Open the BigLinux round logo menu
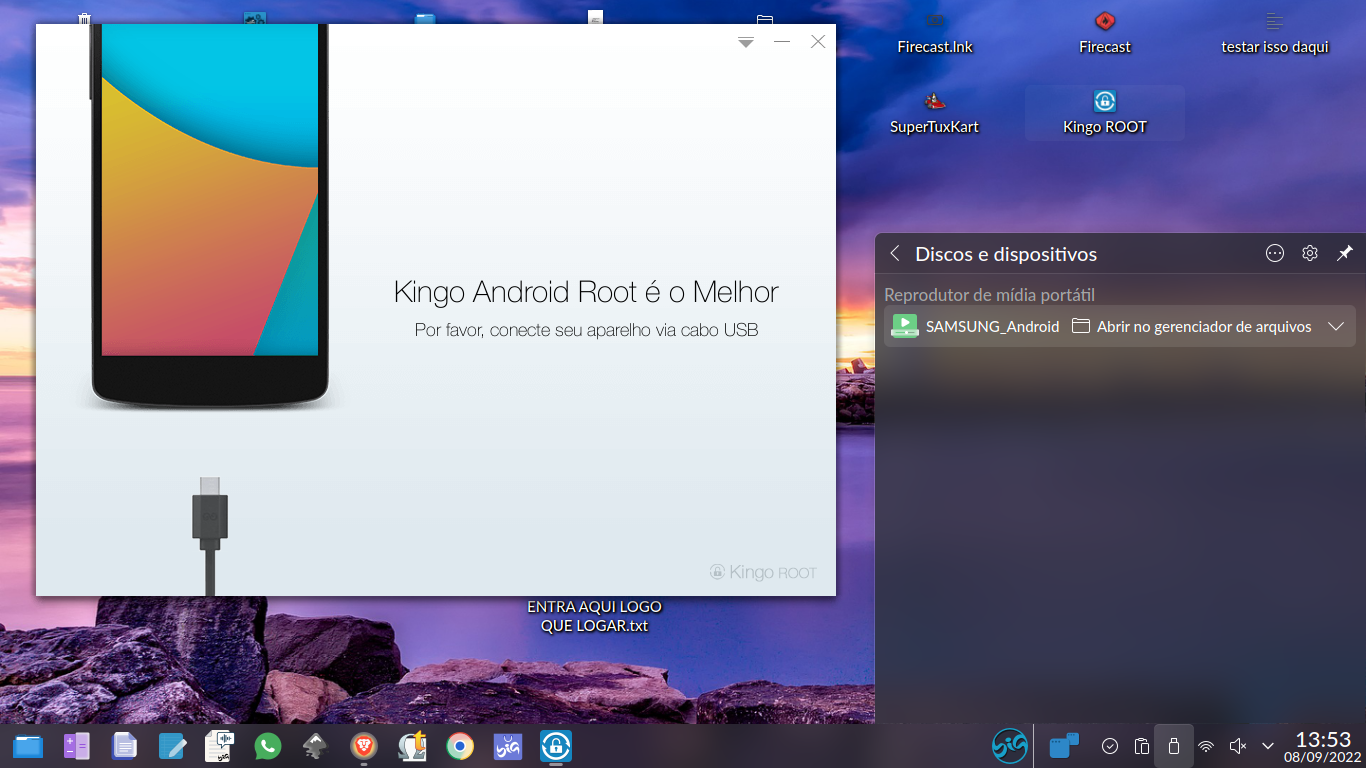1366x768 pixels. click(1009, 746)
